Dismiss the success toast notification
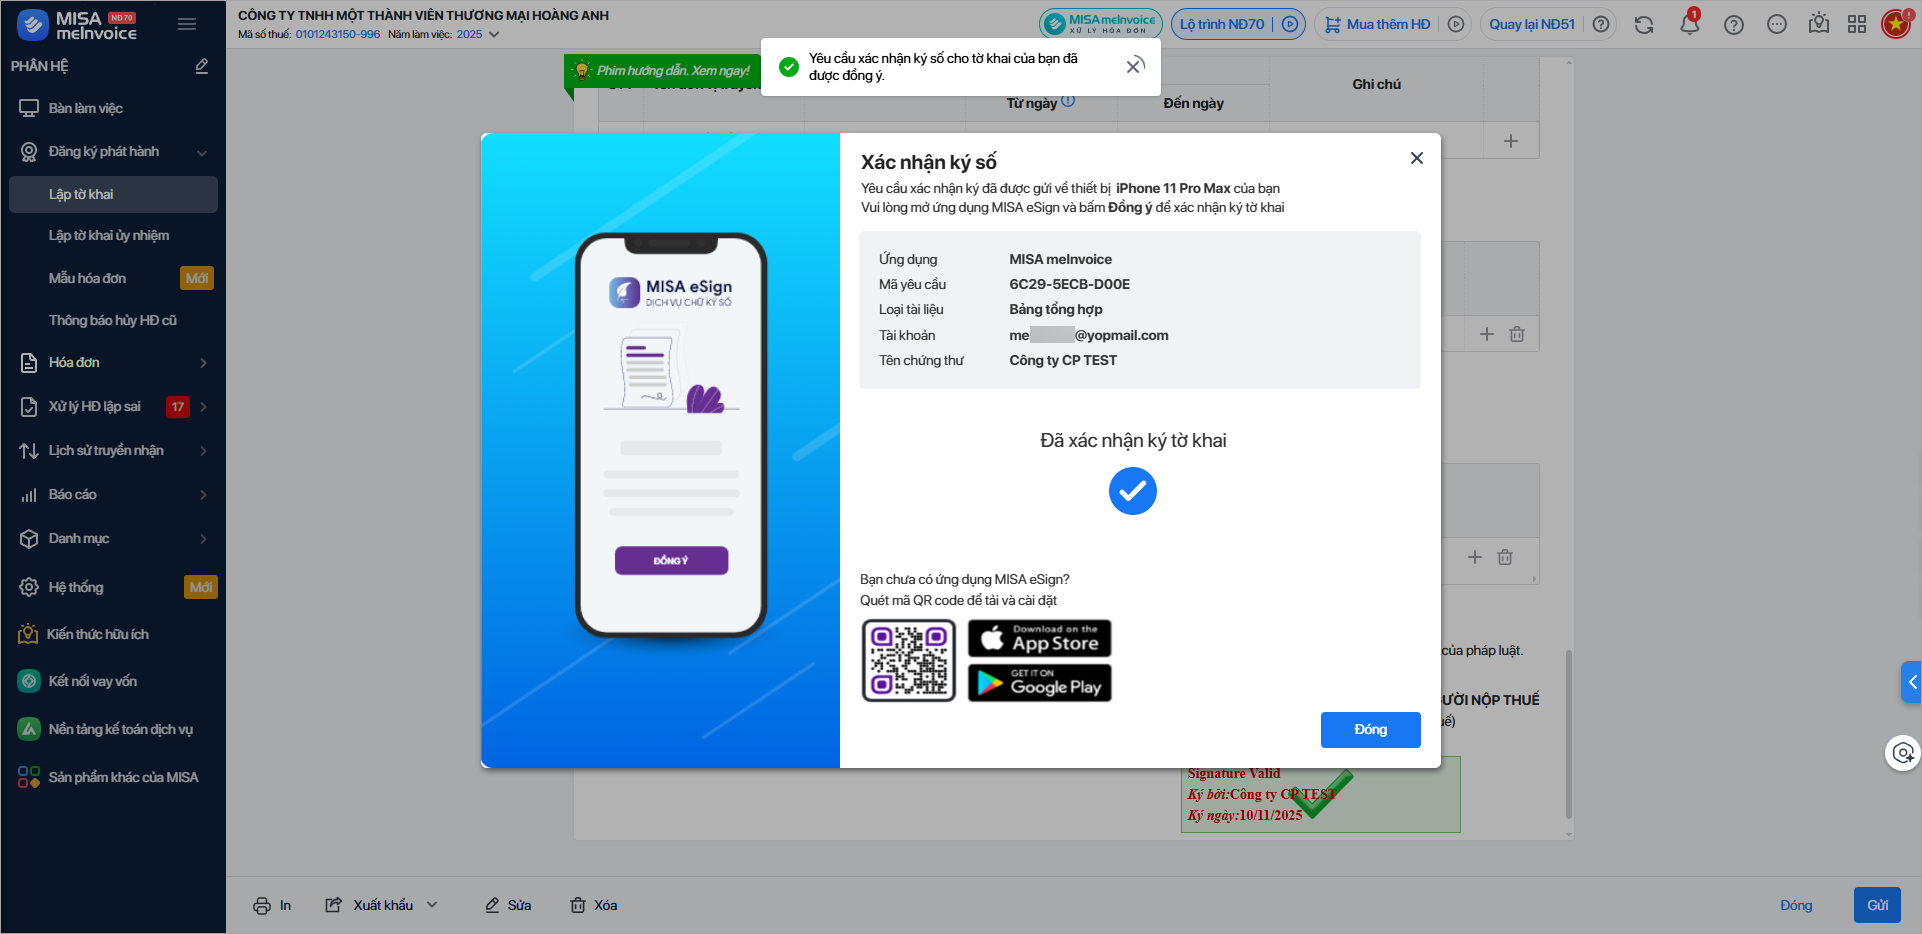Image resolution: width=1922 pixels, height=934 pixels. point(1135,66)
